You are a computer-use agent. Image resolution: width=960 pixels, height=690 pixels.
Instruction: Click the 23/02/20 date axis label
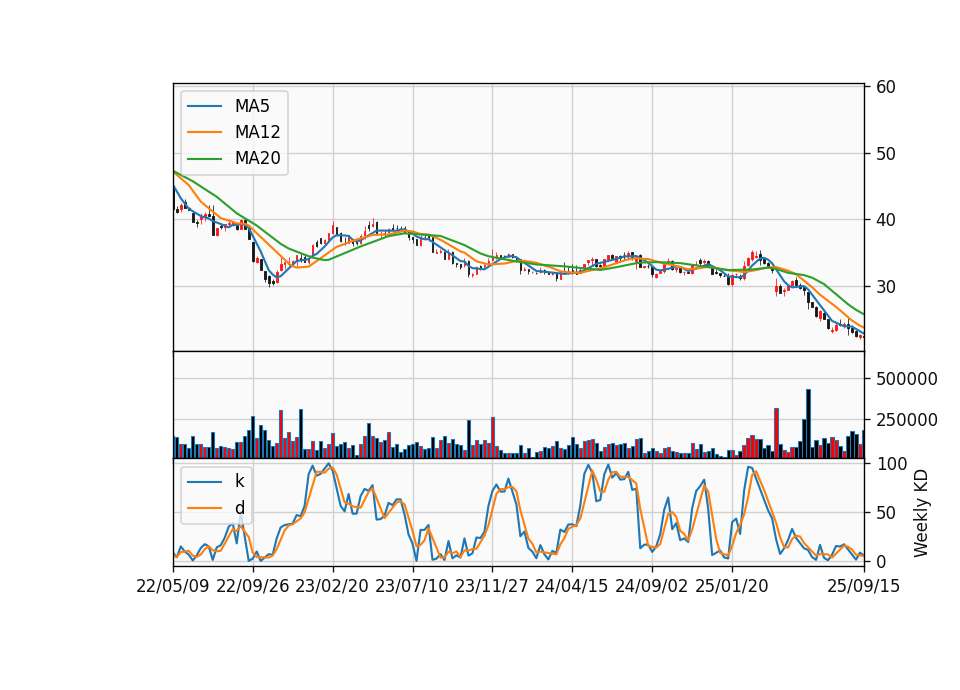point(332,586)
